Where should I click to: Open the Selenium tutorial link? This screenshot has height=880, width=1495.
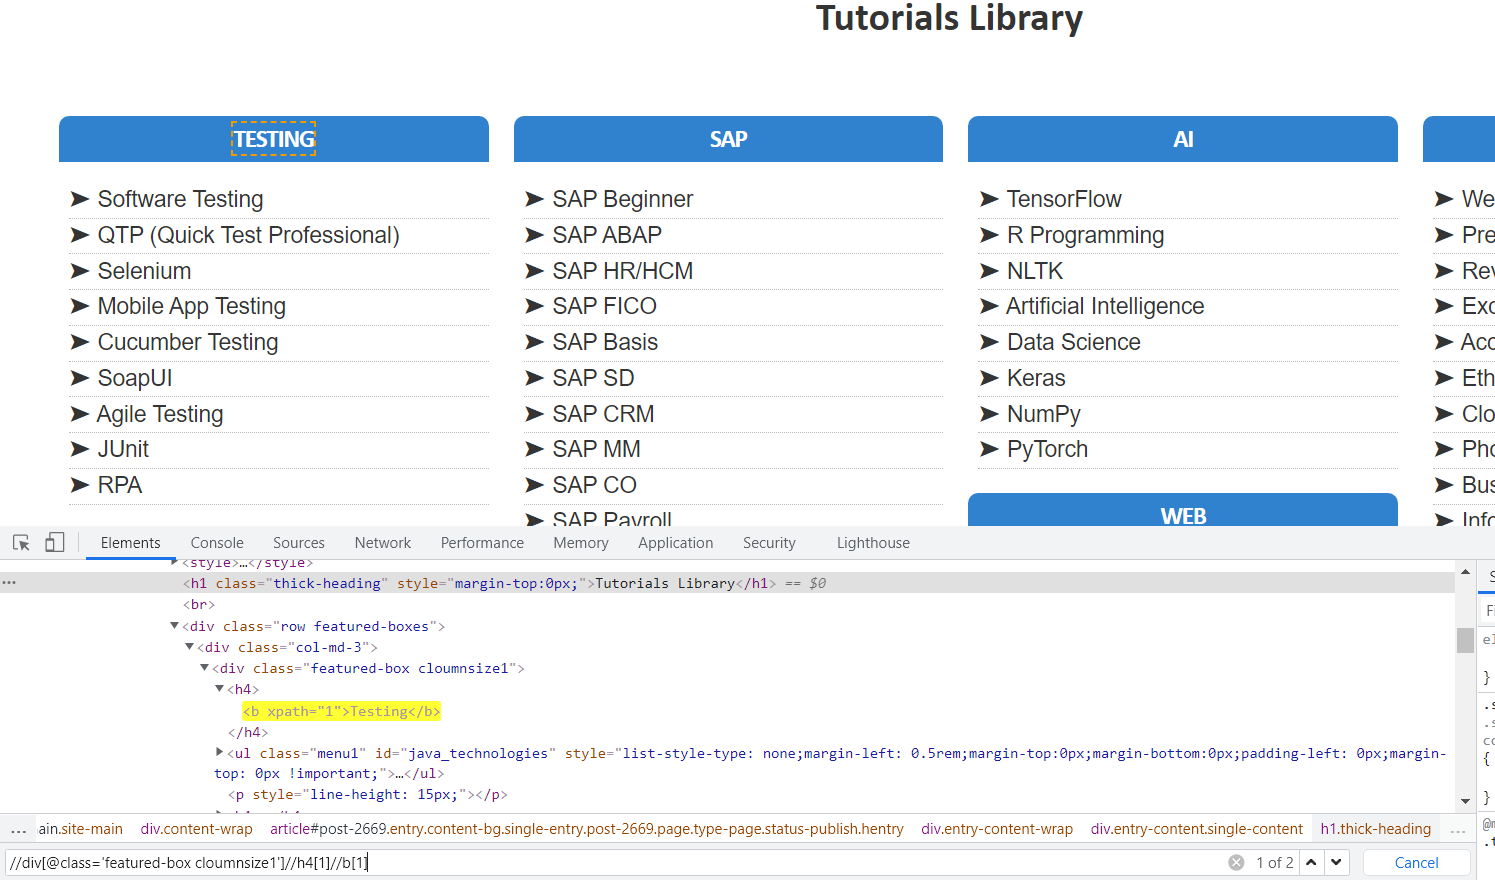144,271
